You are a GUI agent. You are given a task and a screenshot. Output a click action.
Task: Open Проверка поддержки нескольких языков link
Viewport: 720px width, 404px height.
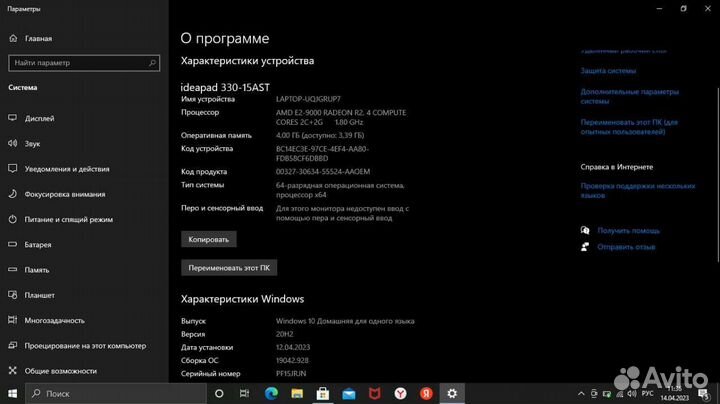[x=638, y=191]
